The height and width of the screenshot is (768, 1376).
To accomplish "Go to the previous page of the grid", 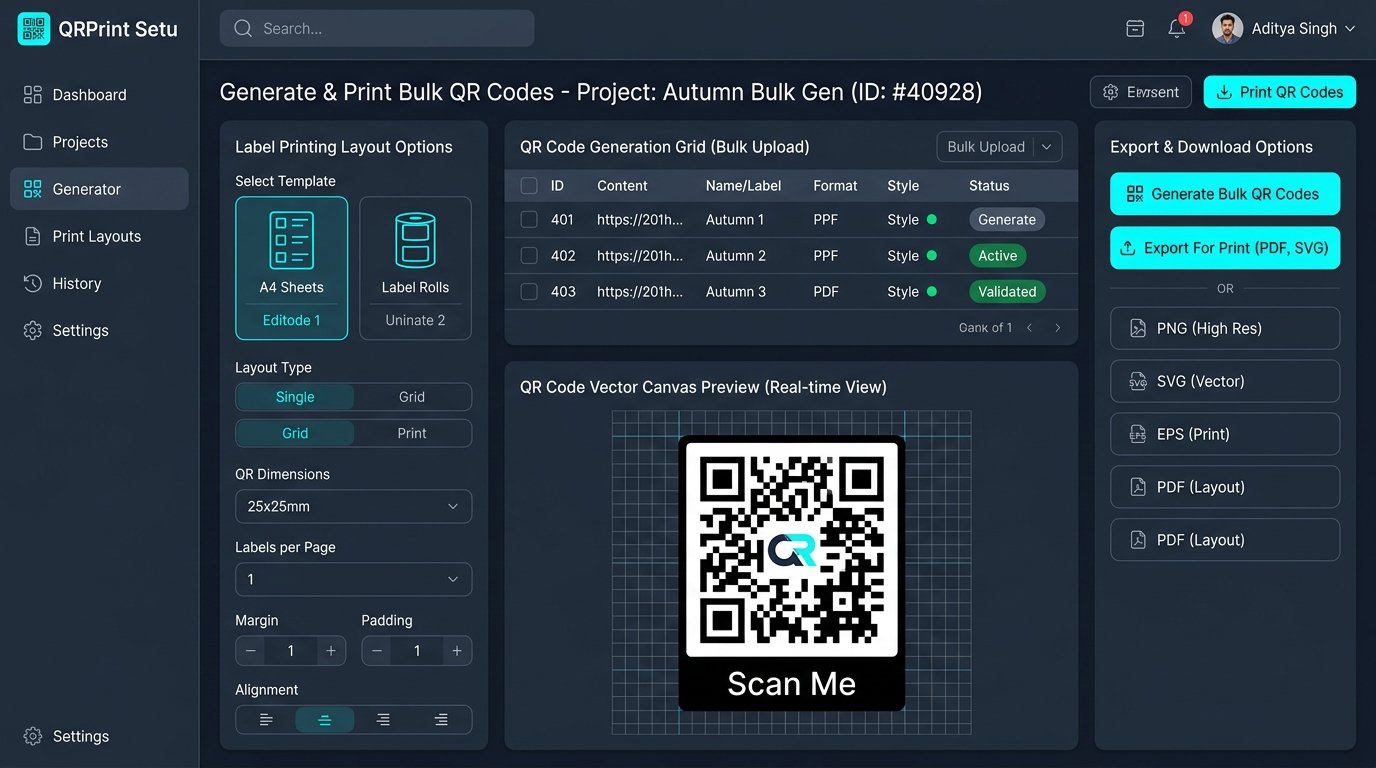I will tap(1029, 327).
